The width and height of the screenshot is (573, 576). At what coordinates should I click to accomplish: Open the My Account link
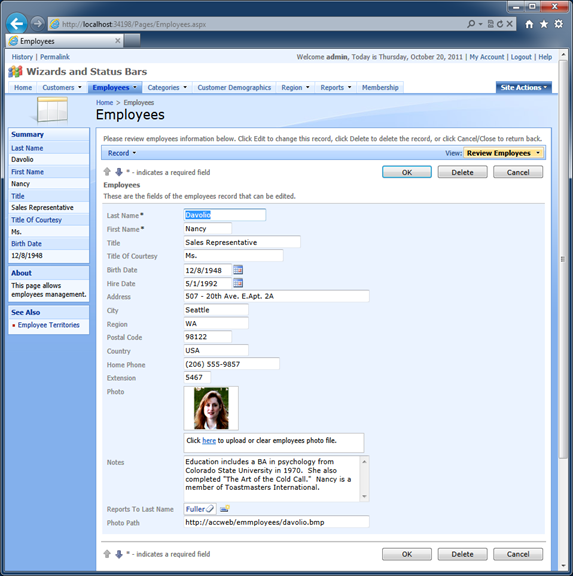[x=487, y=57]
